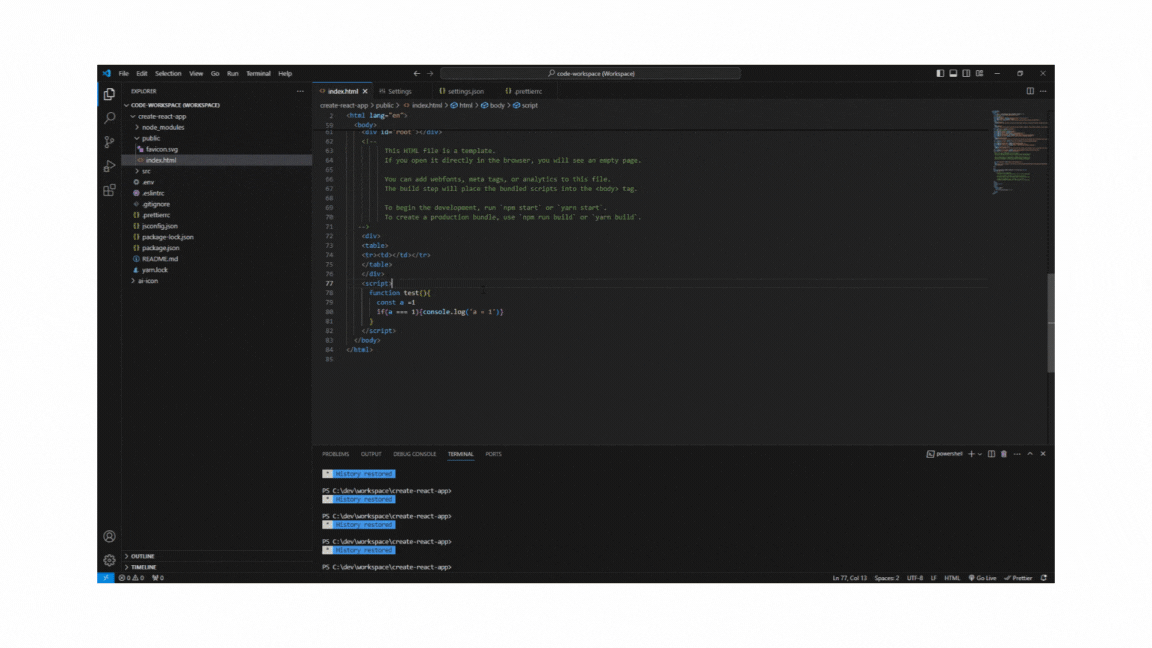
Task: Open the Help menu
Action: coord(285,73)
